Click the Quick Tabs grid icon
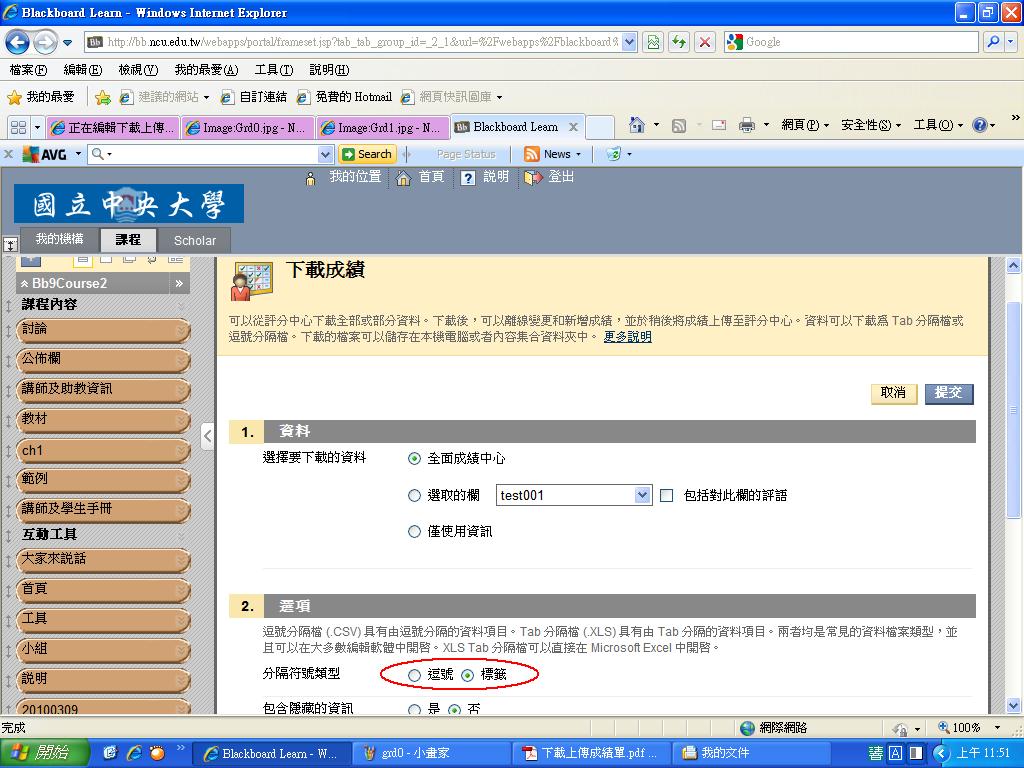This screenshot has height=768, width=1024. point(17,127)
